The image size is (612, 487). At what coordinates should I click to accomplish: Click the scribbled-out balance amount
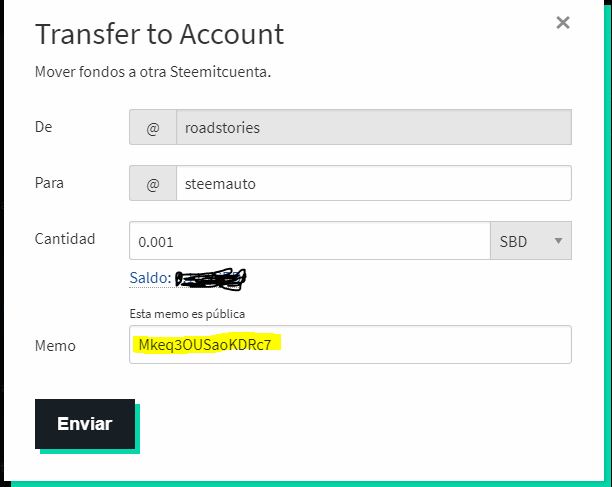[210, 279]
